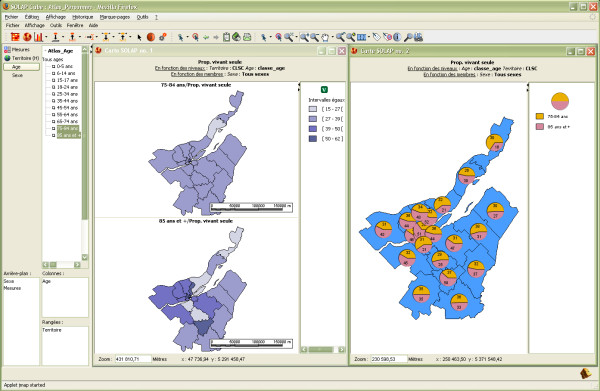This screenshot has height=391, width=600.
Task: Select the globe map display icon
Action: (27, 37)
